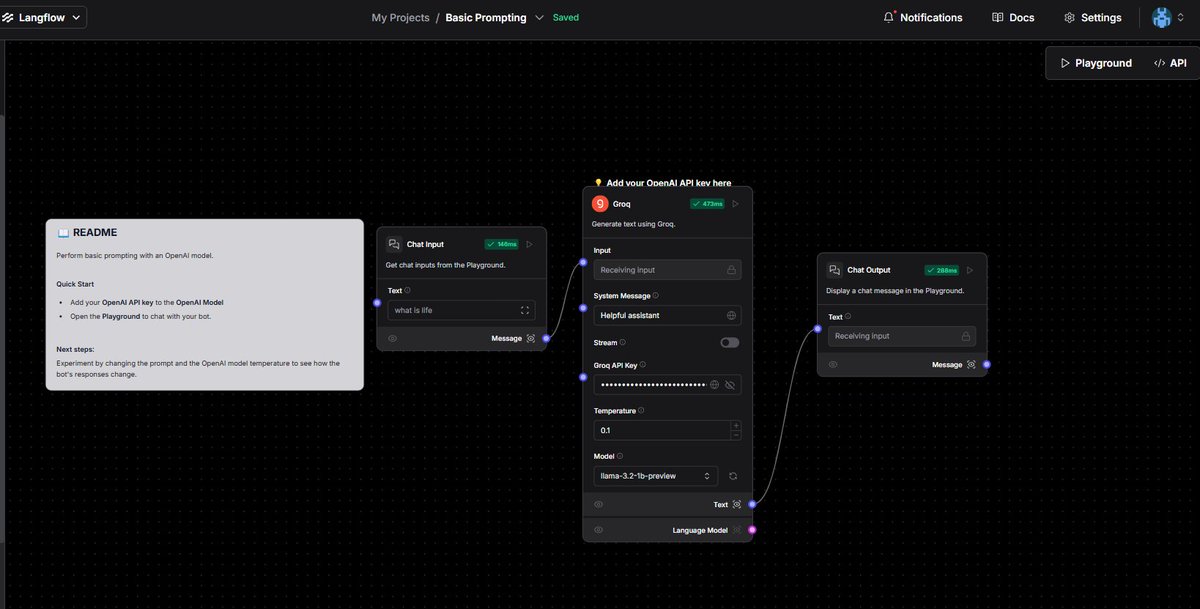
Task: Click the info icon beside Chat Output Text
Action: (x=848, y=317)
